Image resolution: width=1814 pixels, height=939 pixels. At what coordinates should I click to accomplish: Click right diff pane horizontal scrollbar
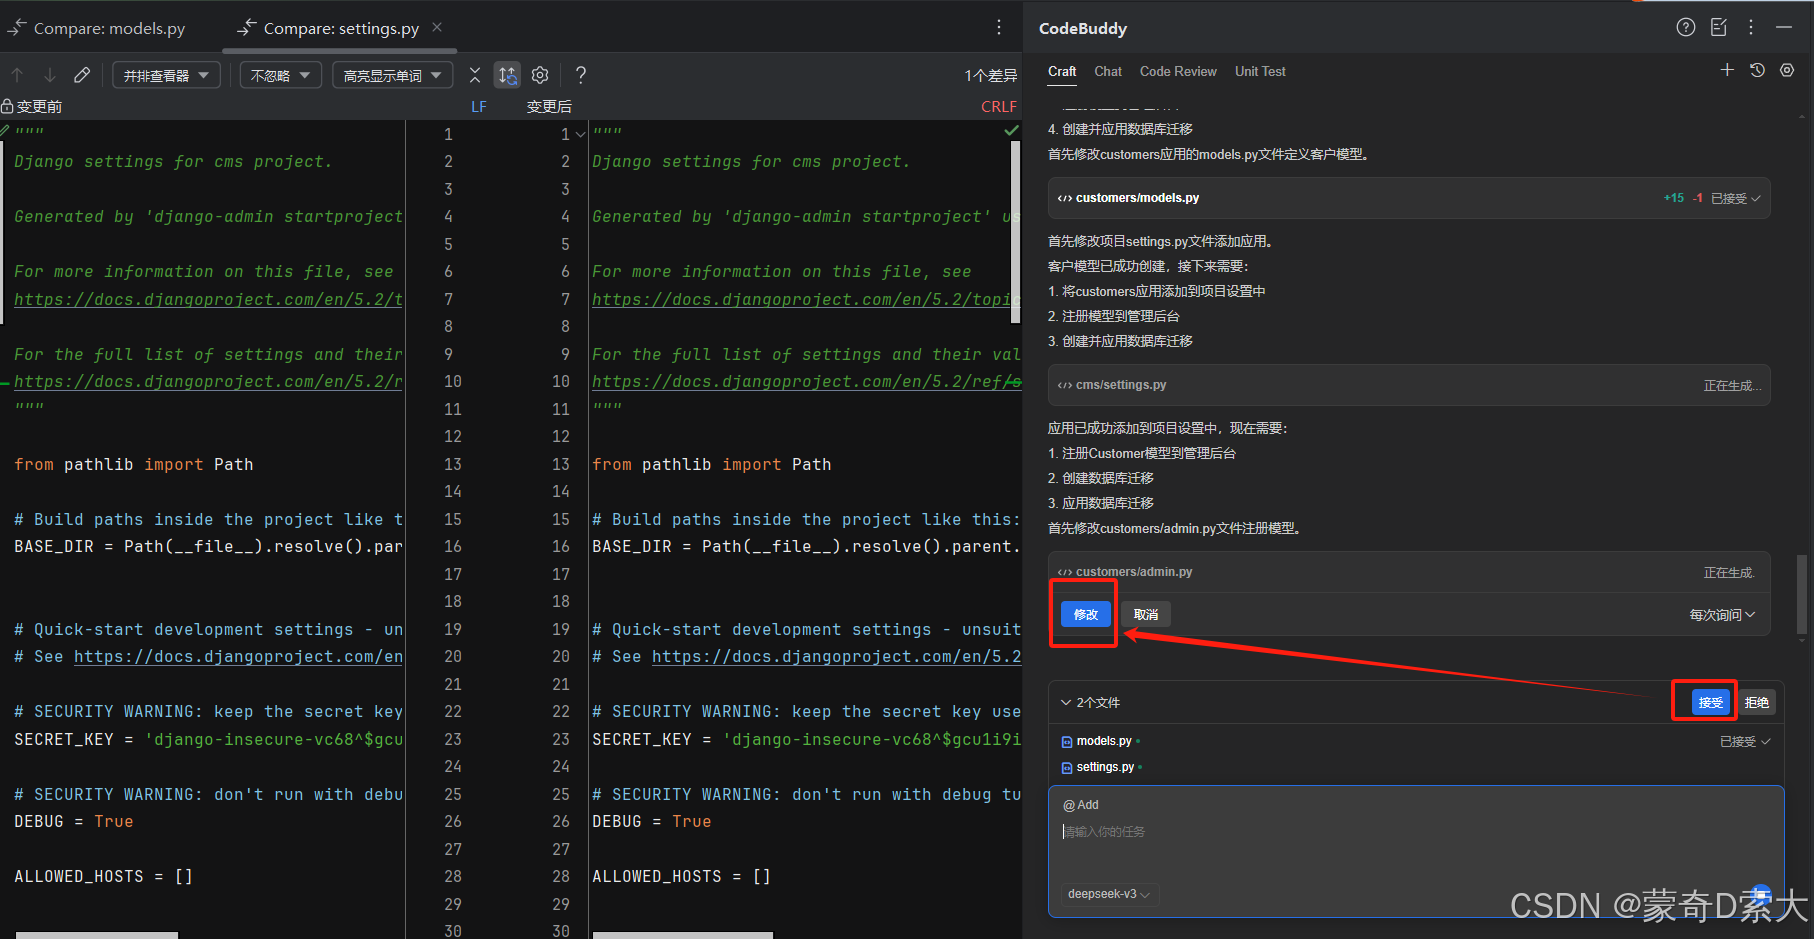click(x=683, y=935)
